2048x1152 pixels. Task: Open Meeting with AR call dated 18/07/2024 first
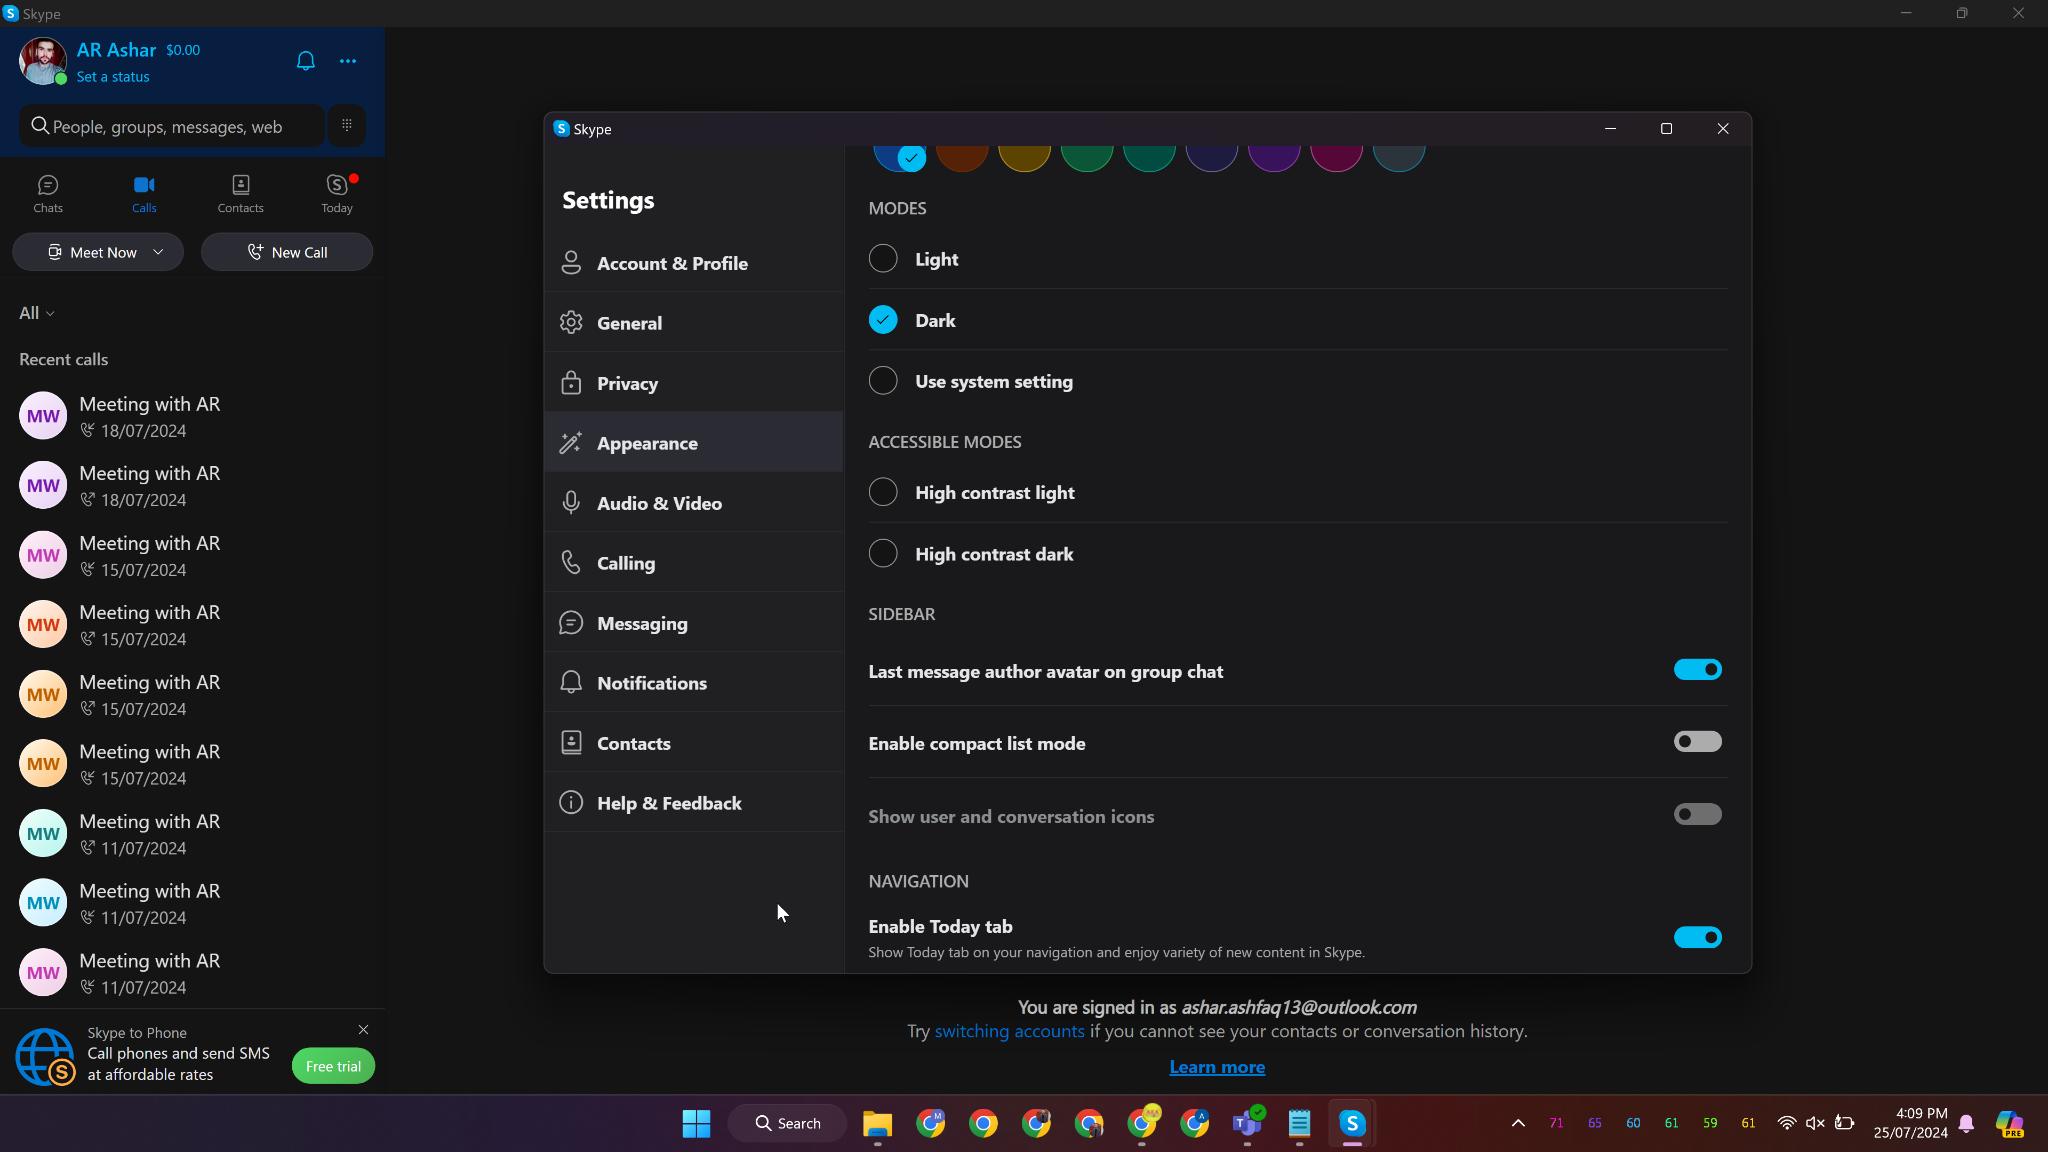coord(192,416)
